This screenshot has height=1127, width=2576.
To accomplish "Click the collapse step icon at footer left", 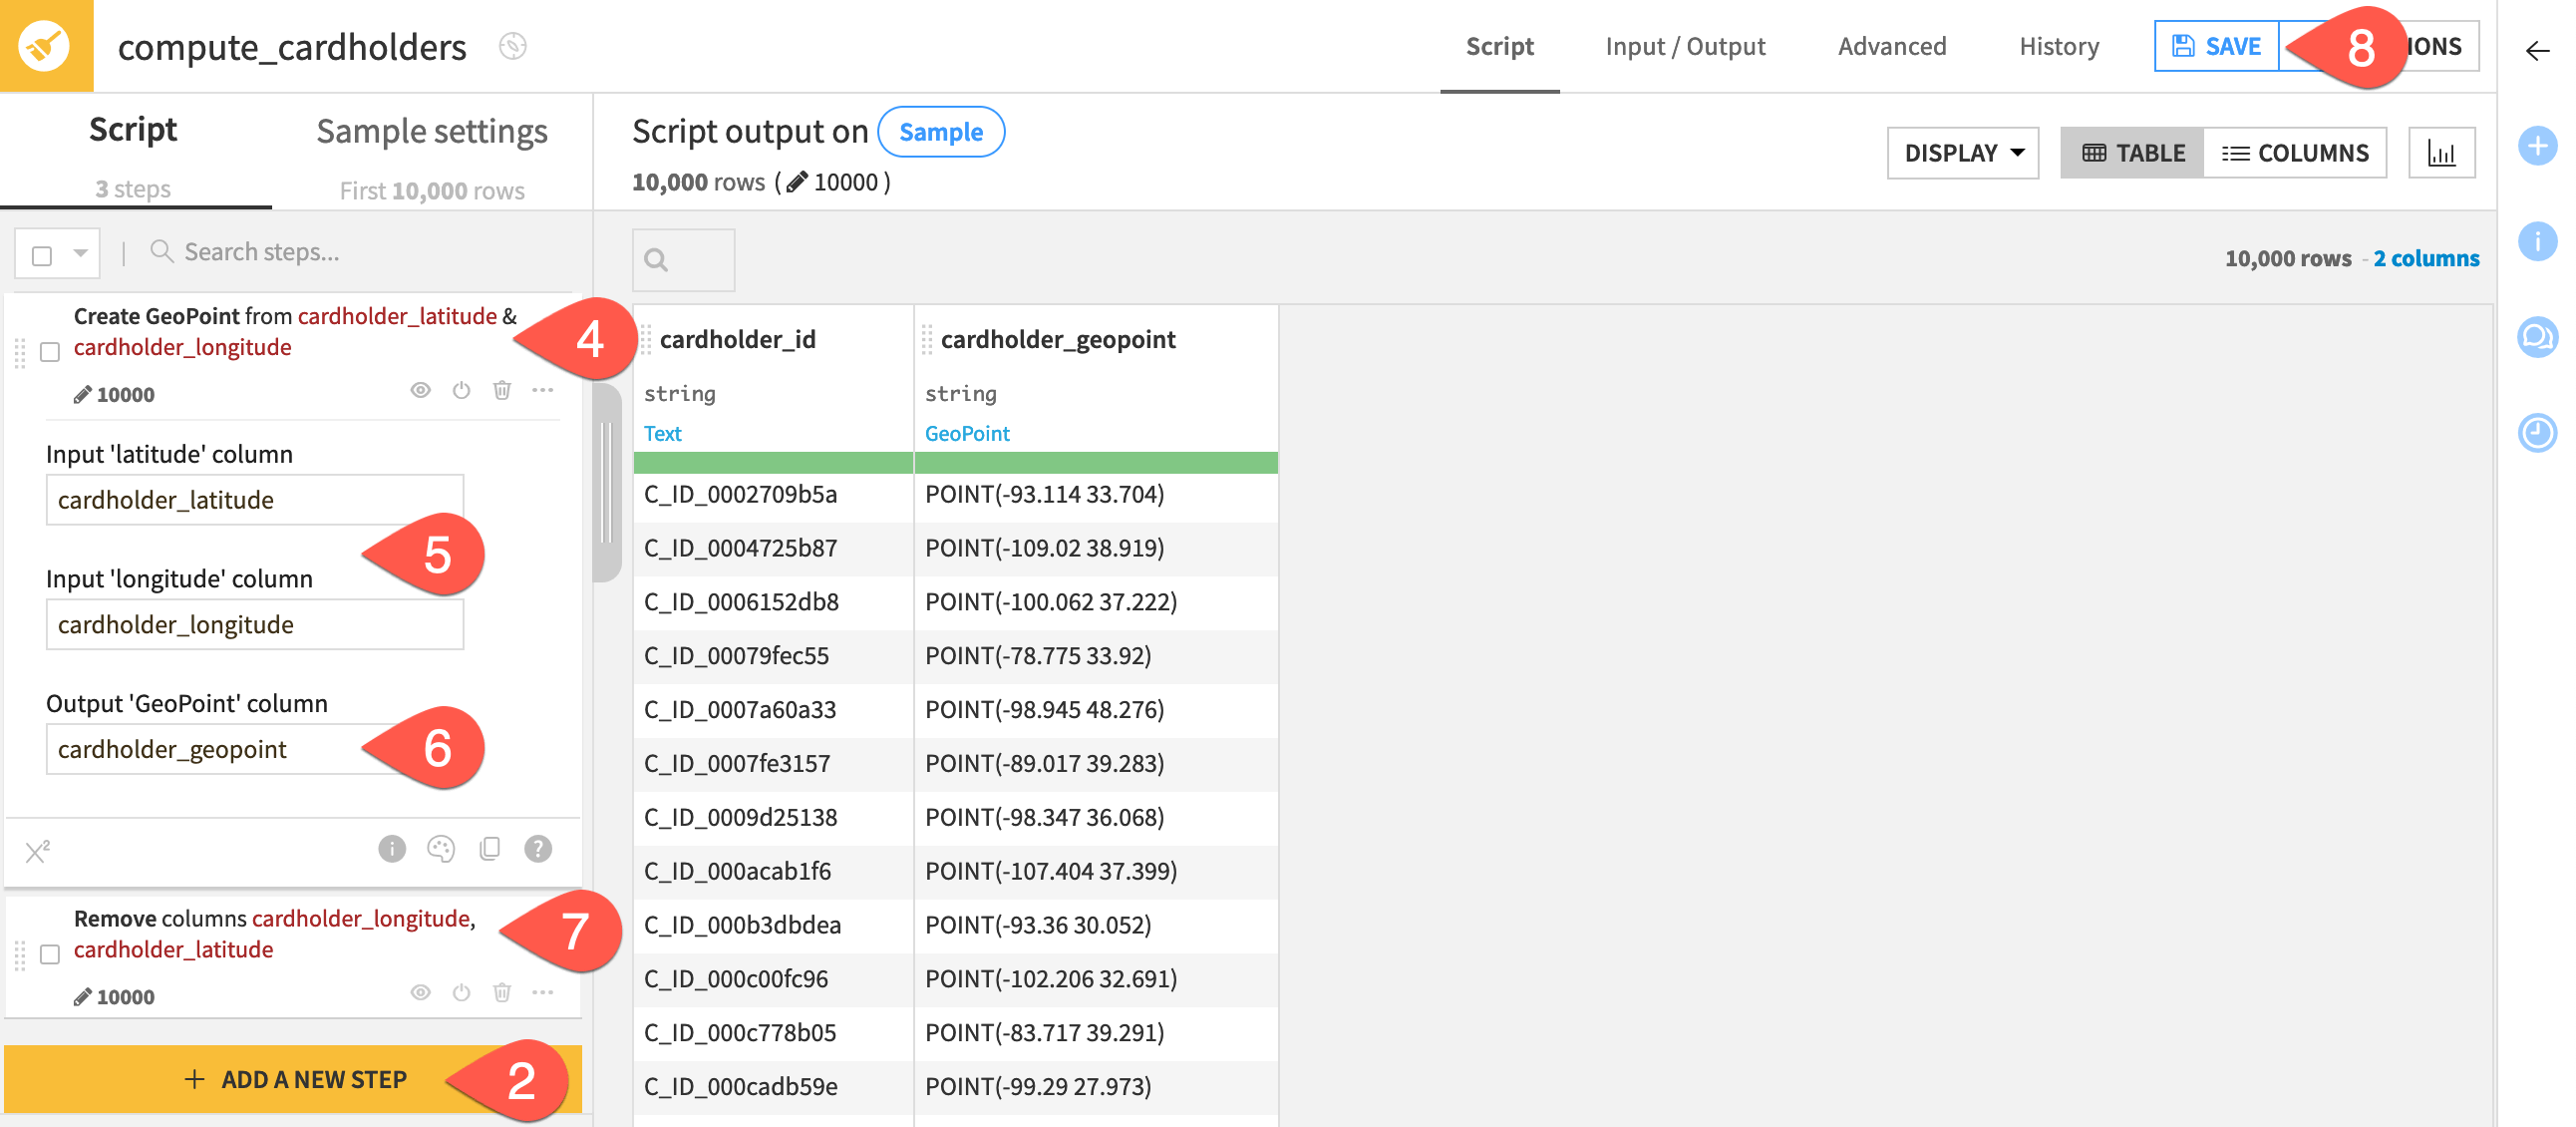I will (37, 851).
